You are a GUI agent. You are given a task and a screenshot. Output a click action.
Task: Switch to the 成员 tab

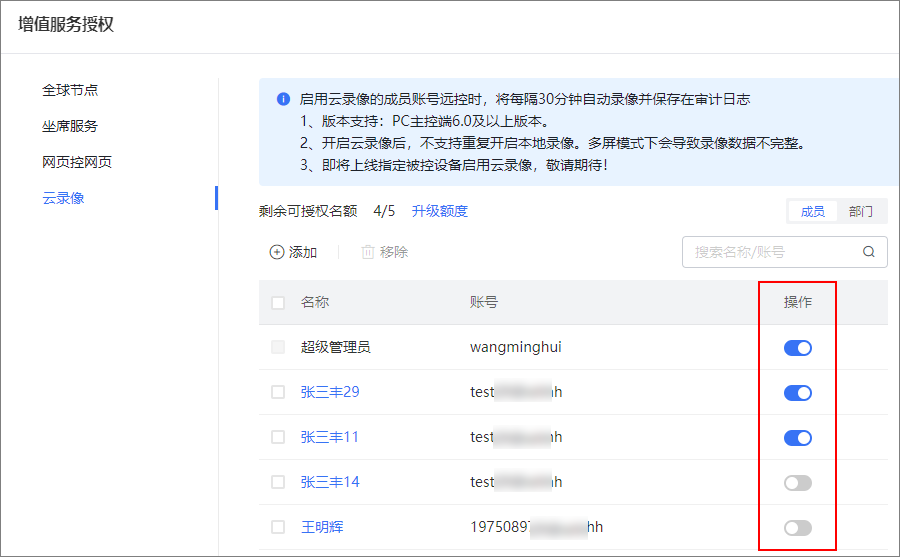pyautogui.click(x=813, y=211)
